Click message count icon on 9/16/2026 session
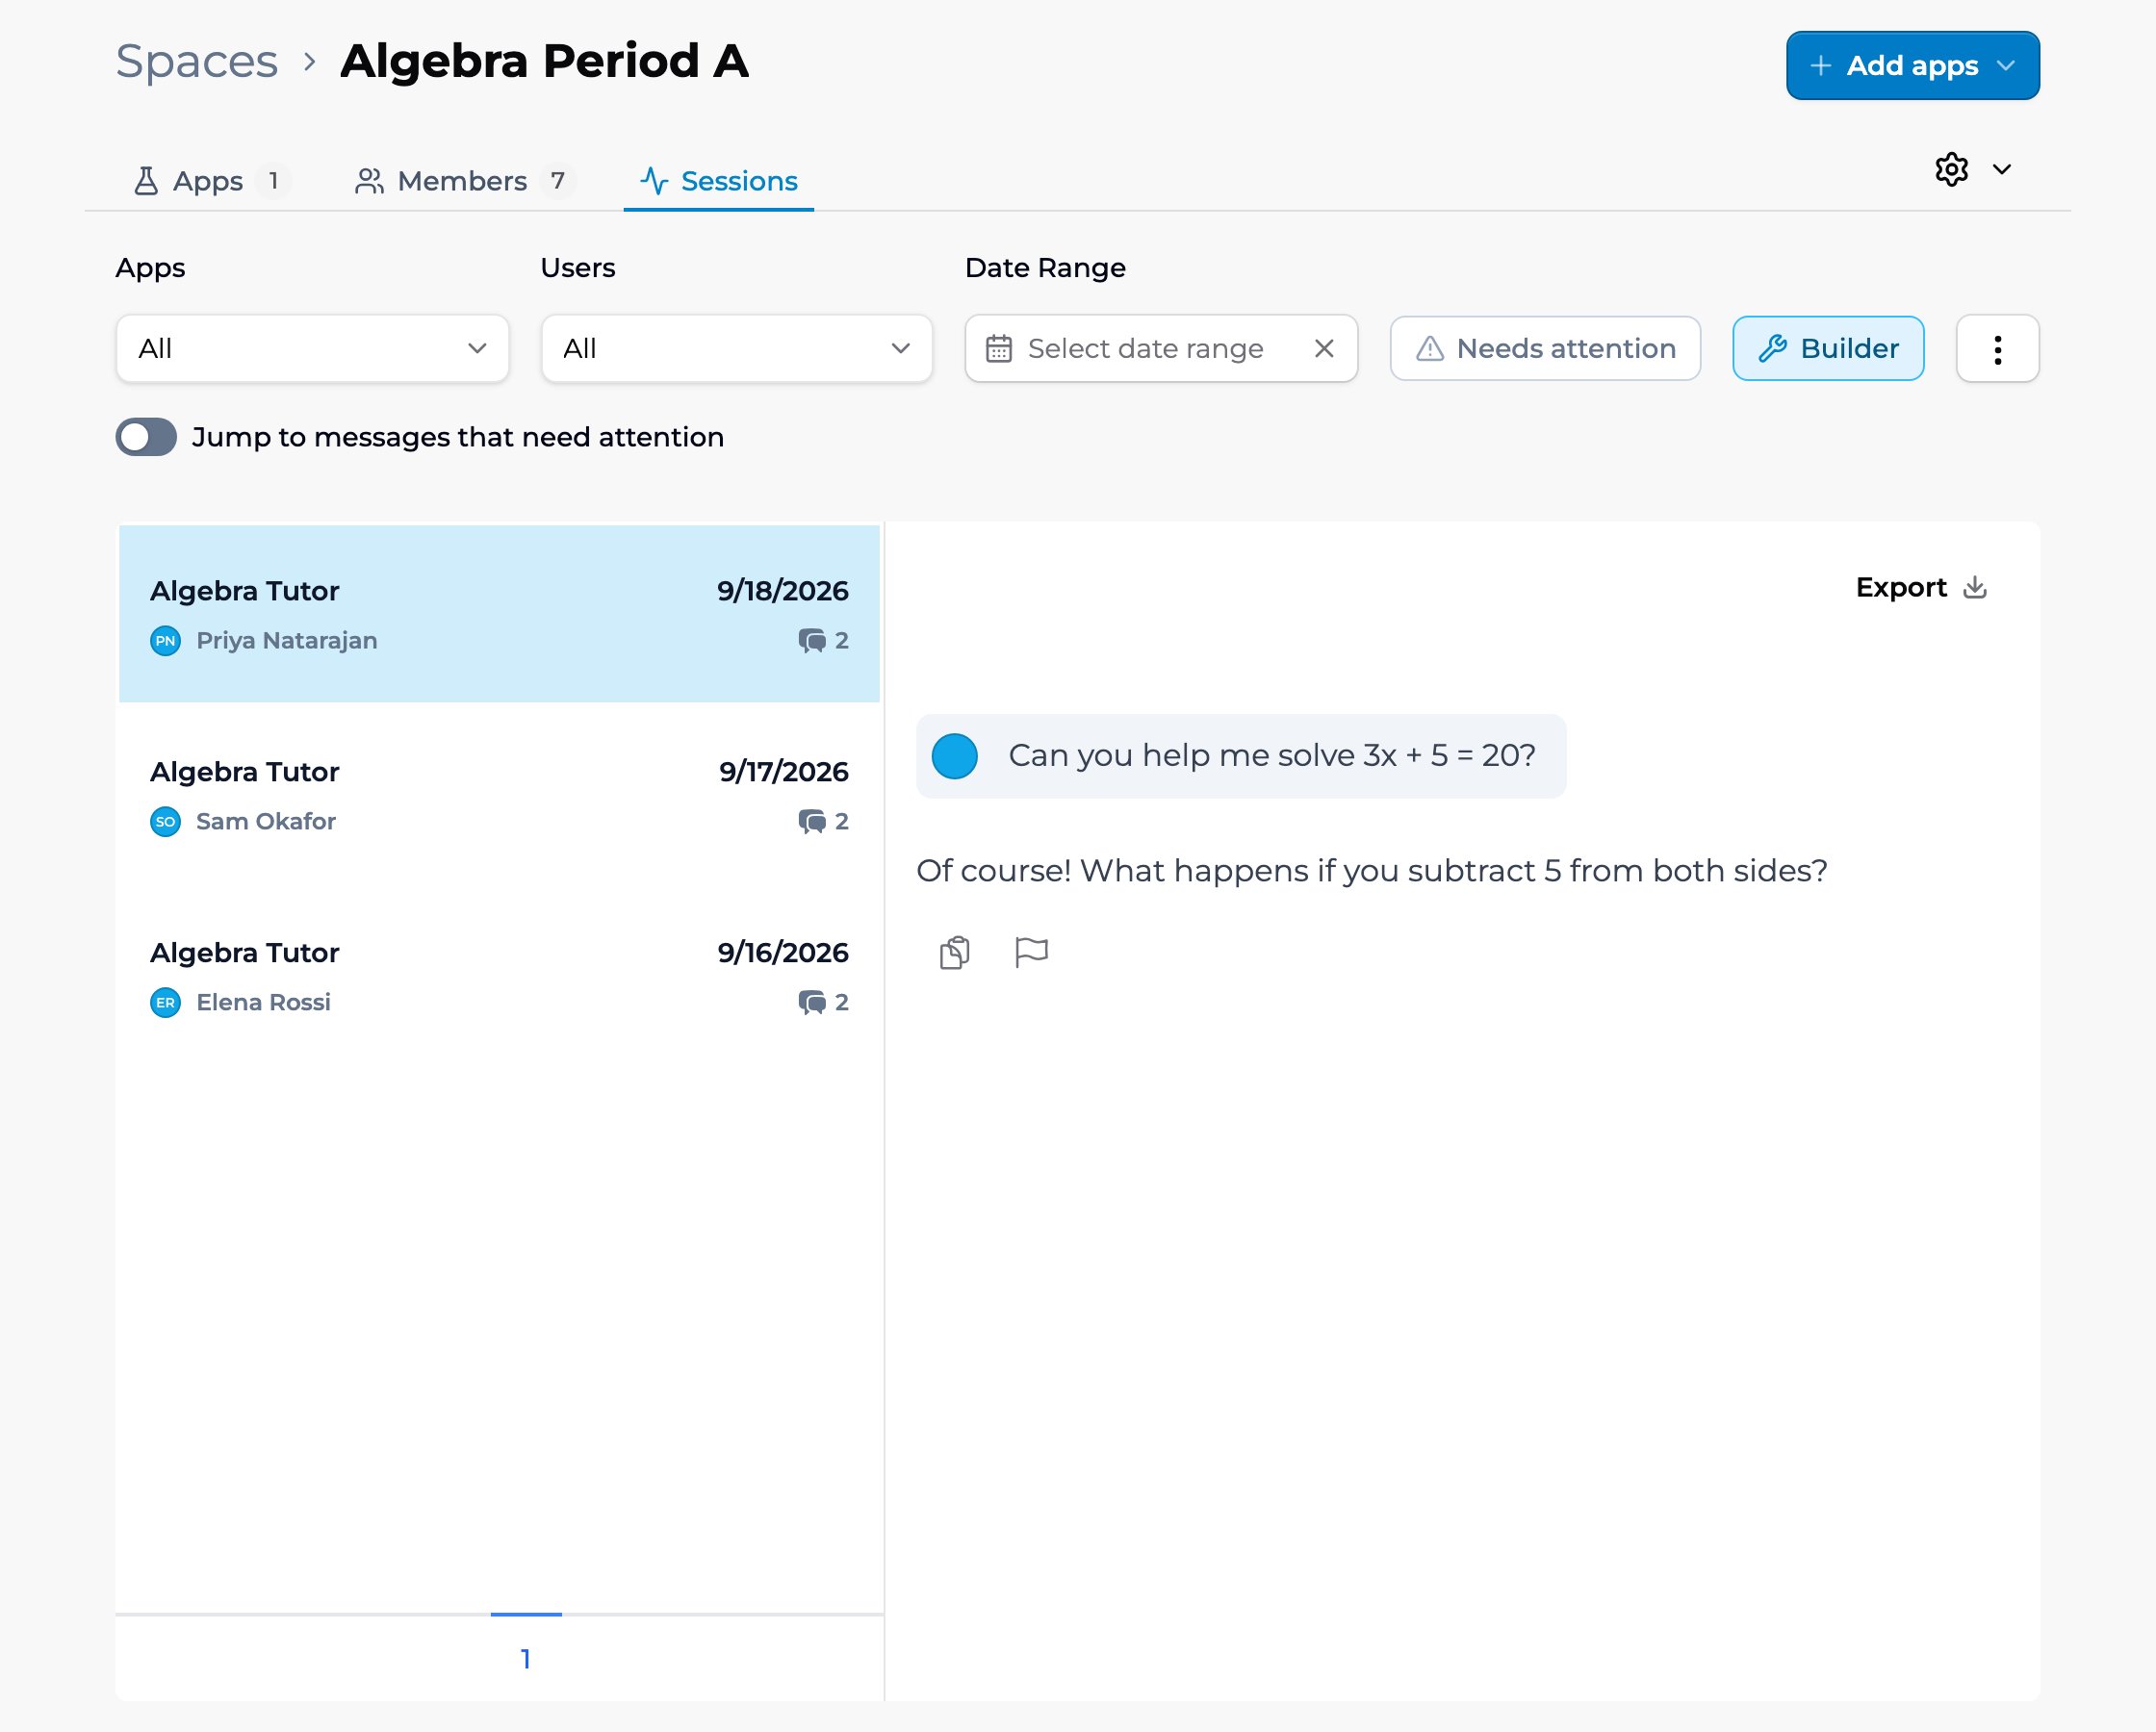This screenshot has width=2156, height=1732. coord(812,1002)
